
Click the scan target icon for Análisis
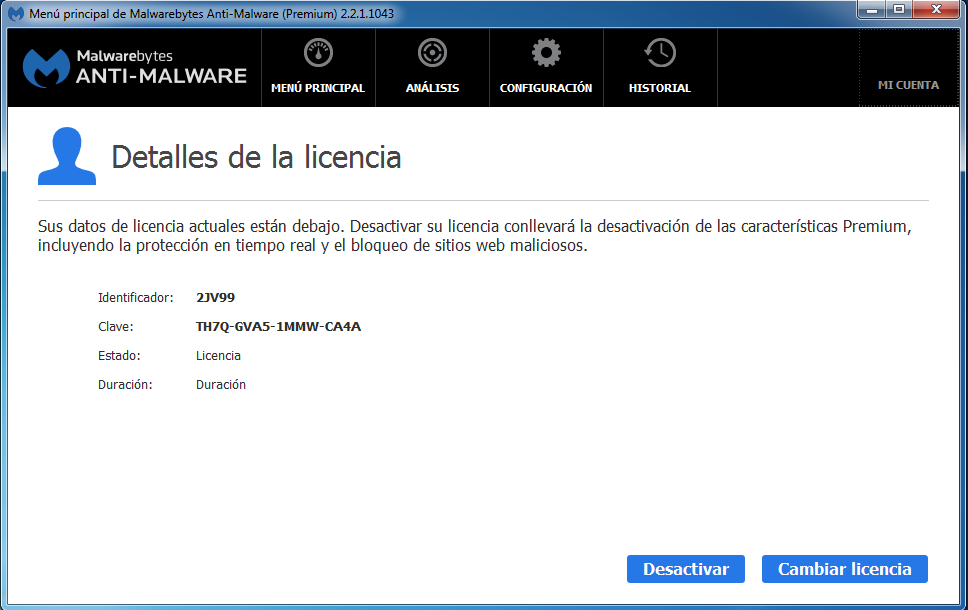click(432, 53)
